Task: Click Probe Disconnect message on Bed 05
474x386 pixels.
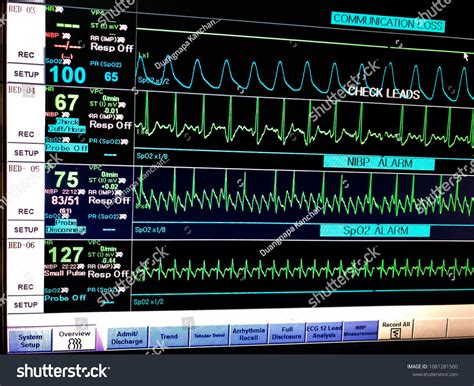Action: pyautogui.click(x=66, y=226)
